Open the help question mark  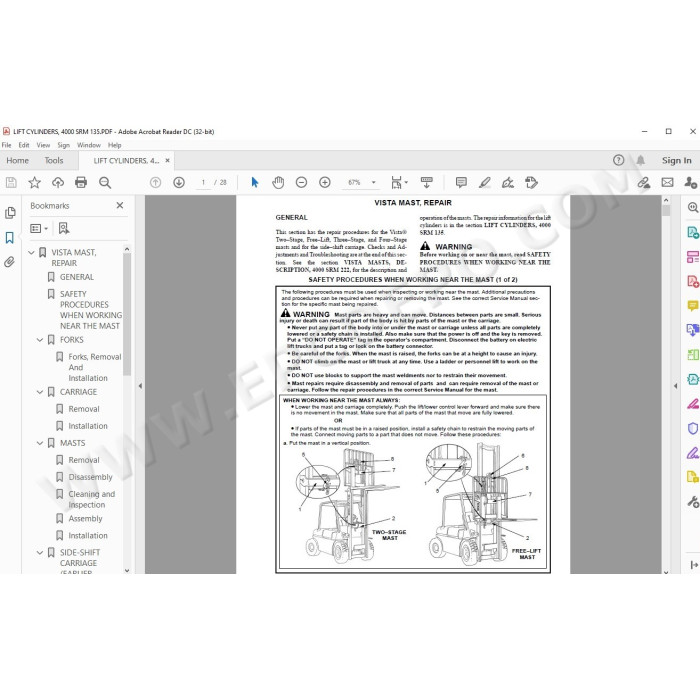[x=618, y=160]
